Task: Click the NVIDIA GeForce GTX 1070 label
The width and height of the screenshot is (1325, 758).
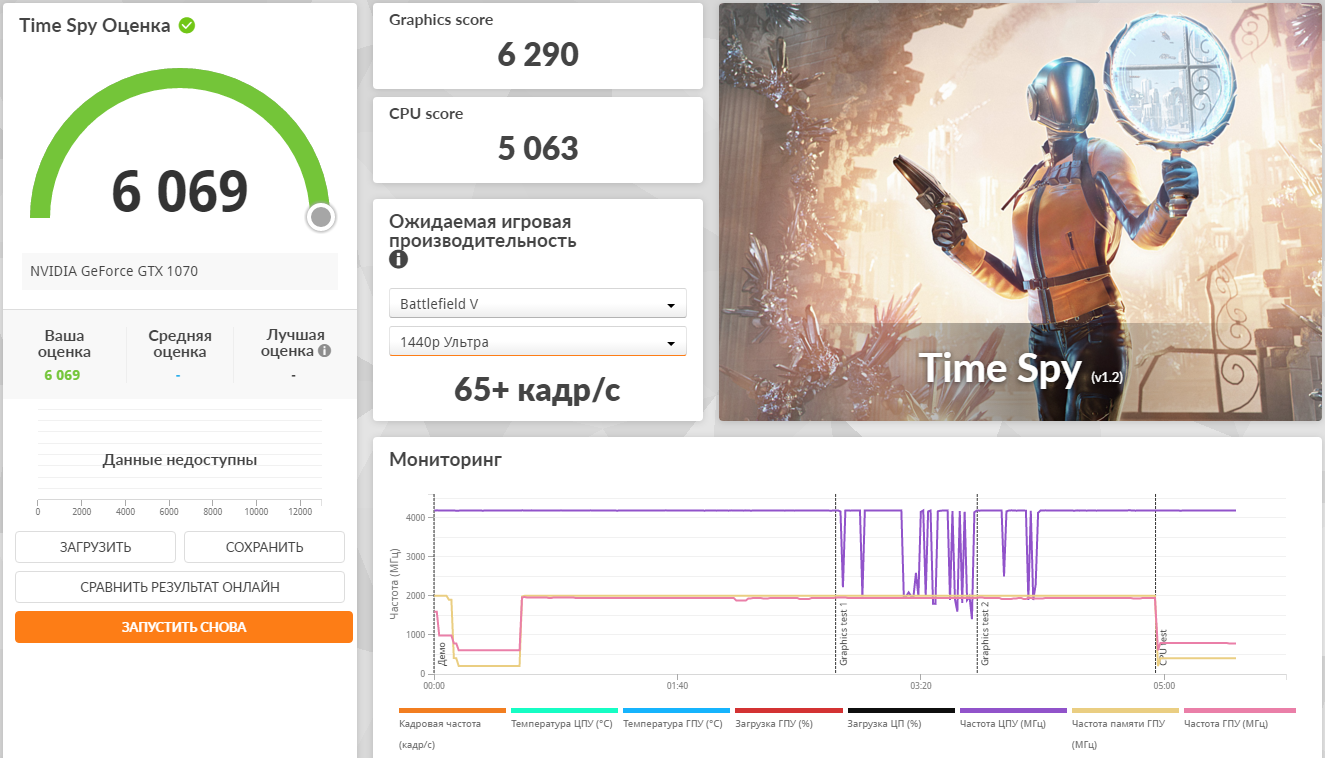Action: click(114, 271)
